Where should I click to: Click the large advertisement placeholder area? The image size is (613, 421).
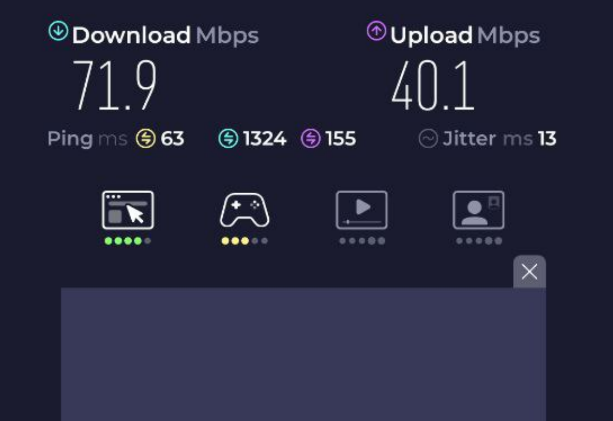click(303, 354)
